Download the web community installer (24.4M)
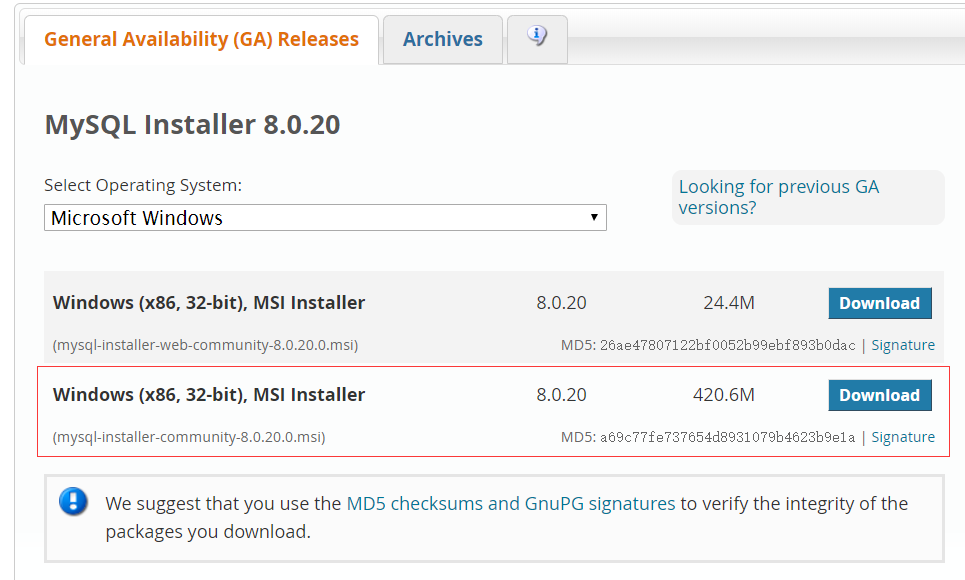This screenshot has width=965, height=580. click(x=879, y=303)
